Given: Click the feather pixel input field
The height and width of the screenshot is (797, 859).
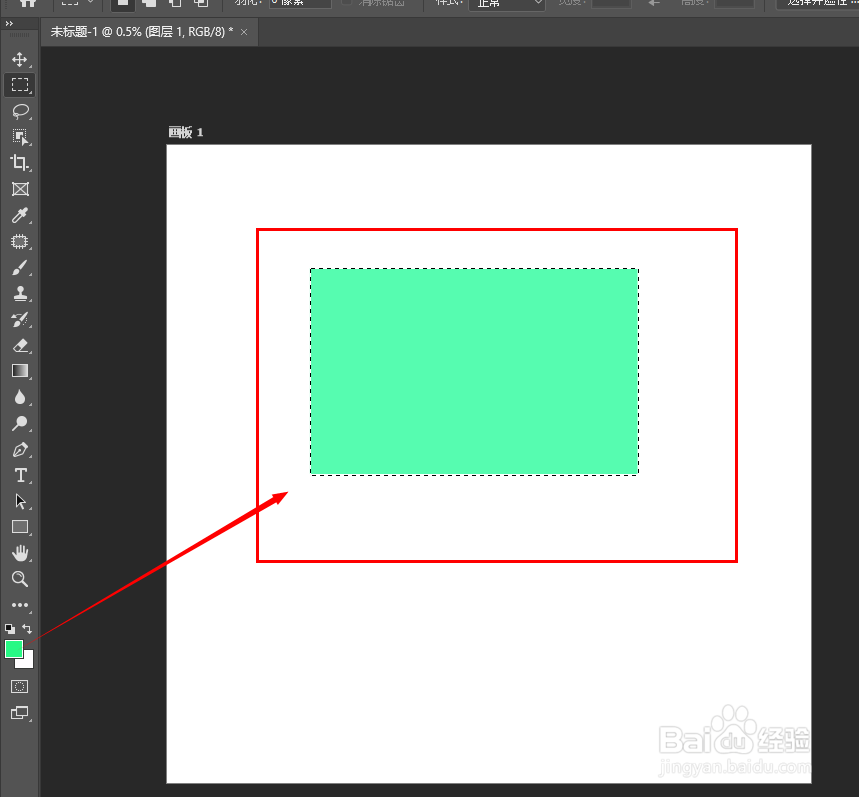Looking at the screenshot, I should tap(300, 3).
